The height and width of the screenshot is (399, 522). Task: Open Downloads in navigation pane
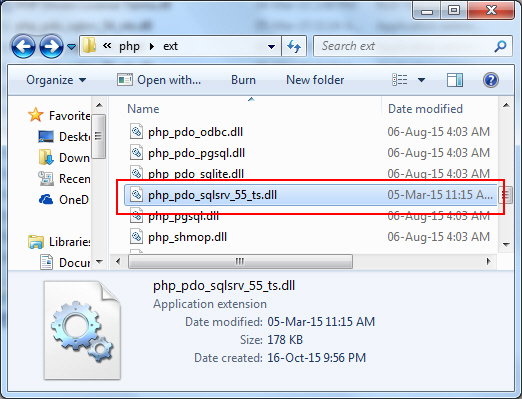coord(75,158)
